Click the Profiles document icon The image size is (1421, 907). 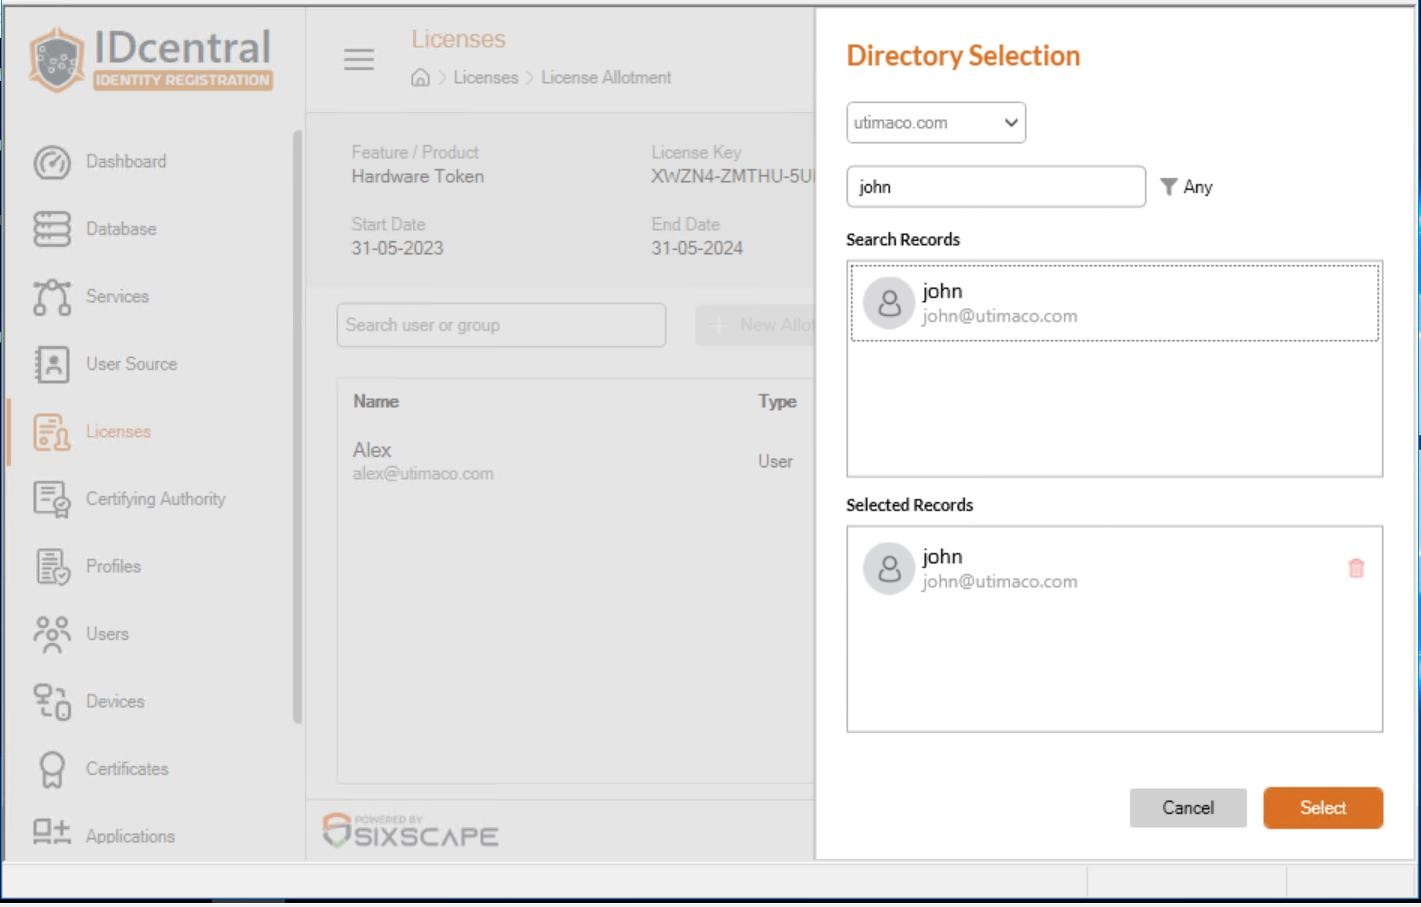click(x=52, y=567)
